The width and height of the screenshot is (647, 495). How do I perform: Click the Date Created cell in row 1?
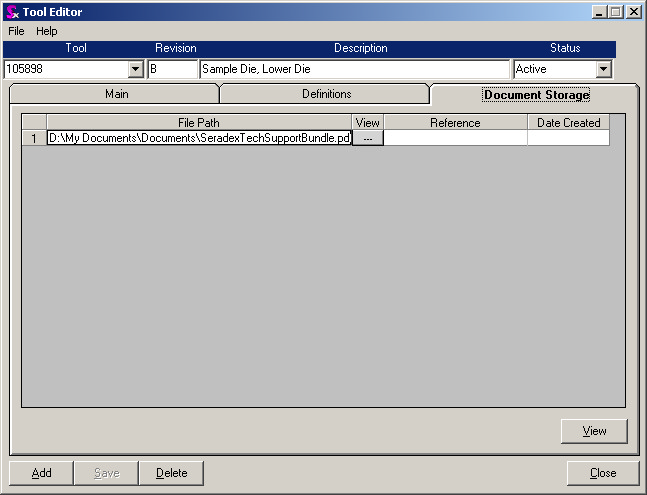[x=567, y=139]
